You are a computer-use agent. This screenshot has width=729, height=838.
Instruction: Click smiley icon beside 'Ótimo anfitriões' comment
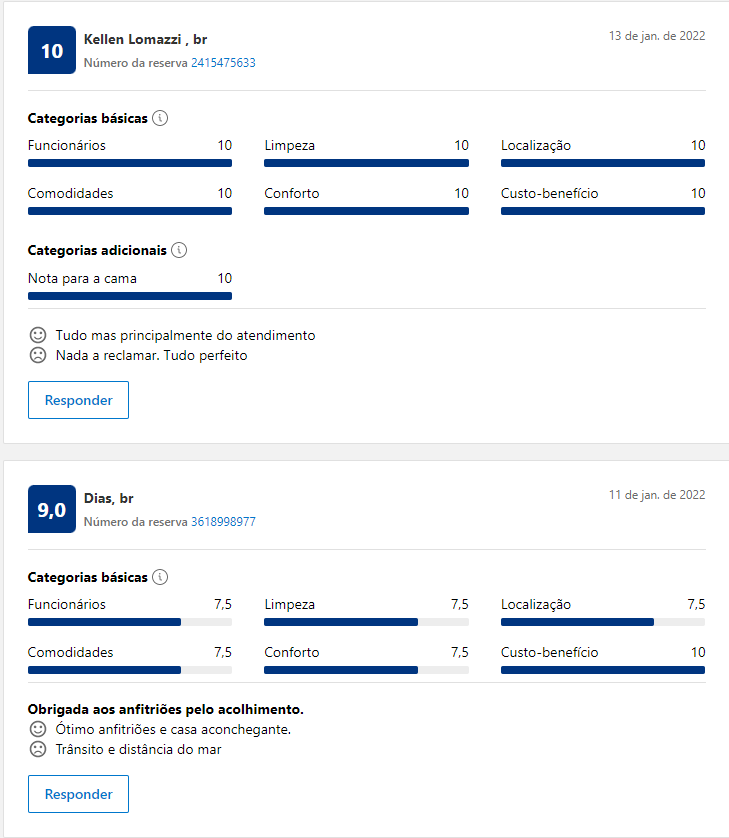pos(38,729)
